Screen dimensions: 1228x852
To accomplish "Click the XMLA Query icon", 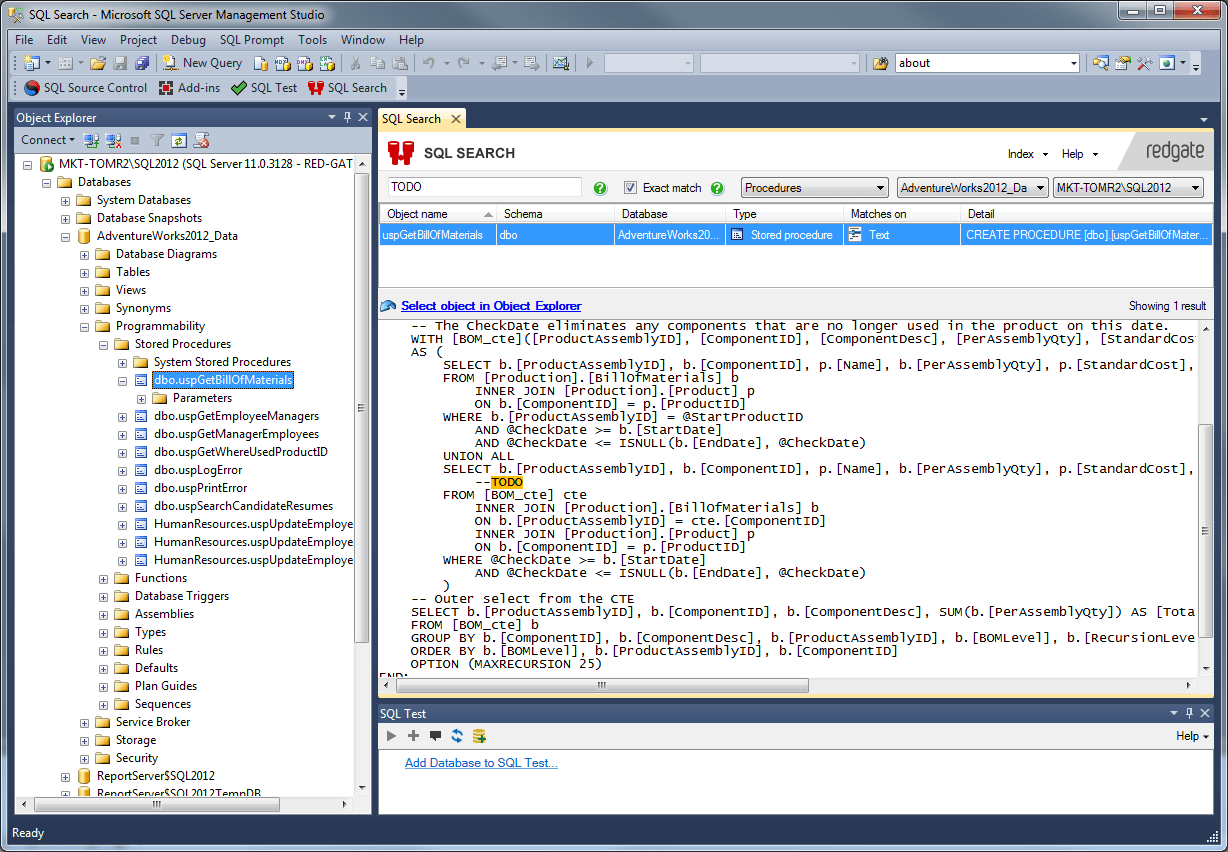I will tap(326, 63).
